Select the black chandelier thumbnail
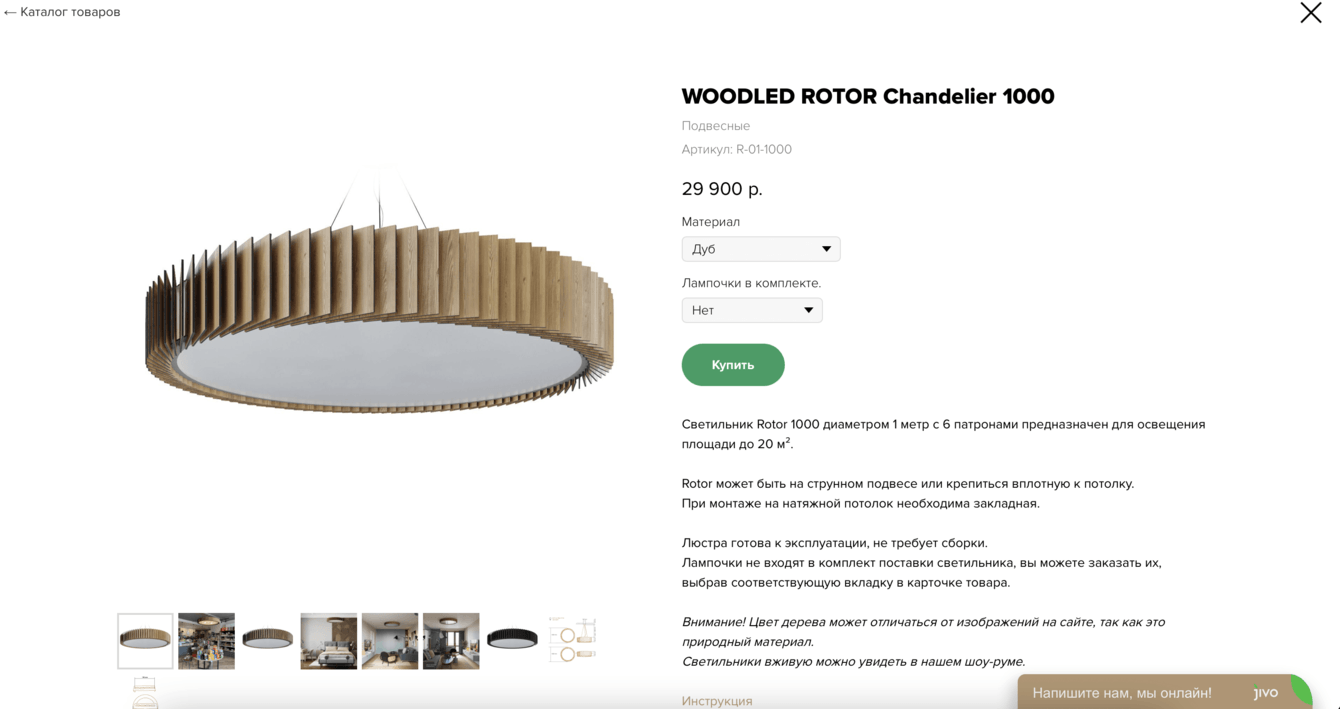 tap(512, 641)
